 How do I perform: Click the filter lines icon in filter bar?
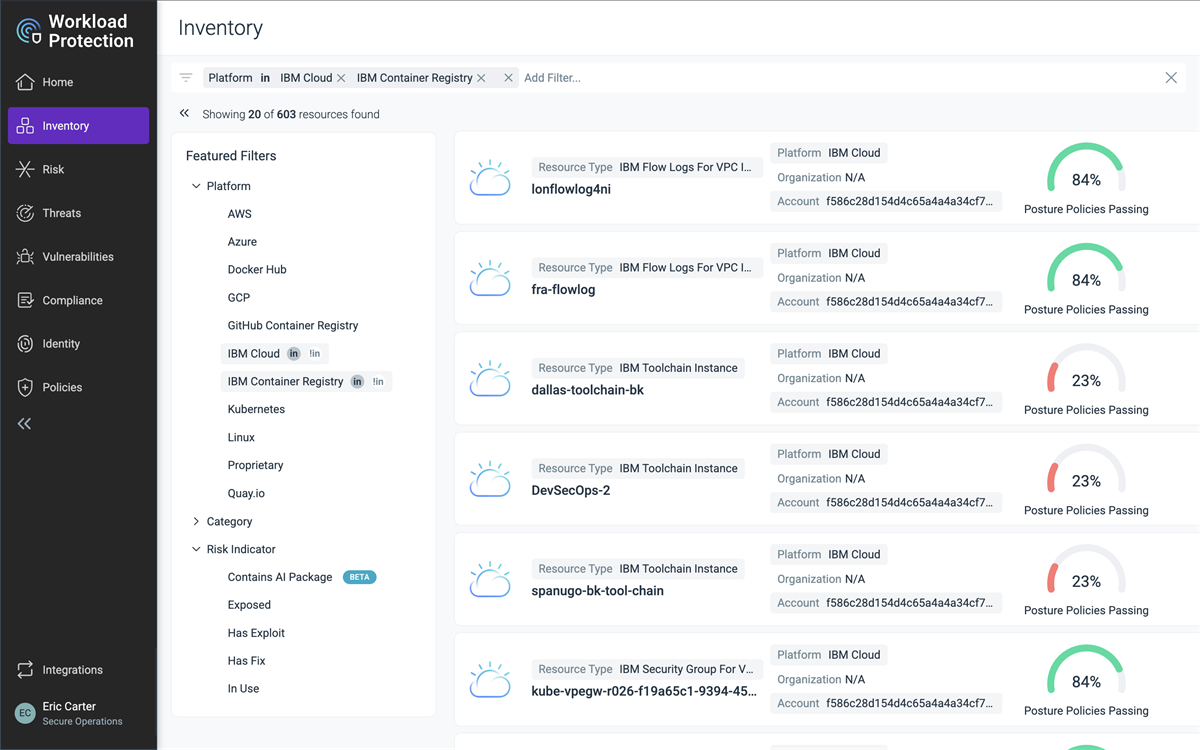[186, 78]
